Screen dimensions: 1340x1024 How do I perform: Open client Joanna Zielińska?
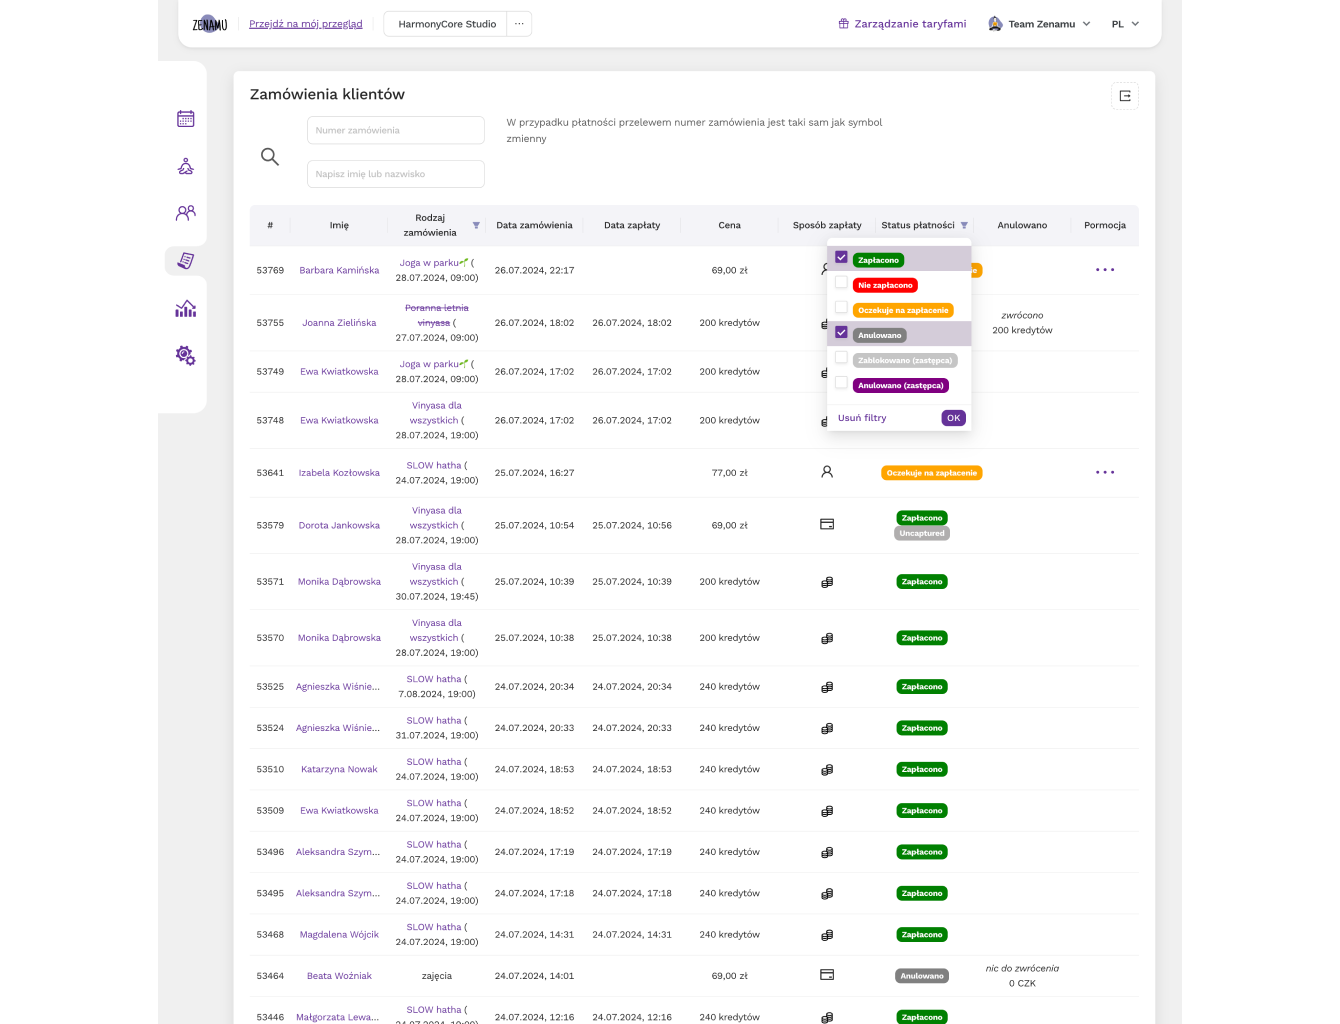tap(339, 323)
